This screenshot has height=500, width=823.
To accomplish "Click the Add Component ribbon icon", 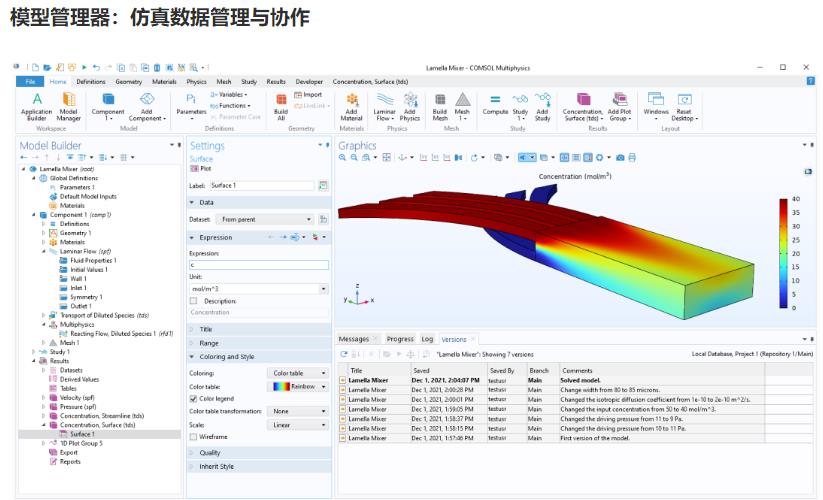I will (x=147, y=100).
